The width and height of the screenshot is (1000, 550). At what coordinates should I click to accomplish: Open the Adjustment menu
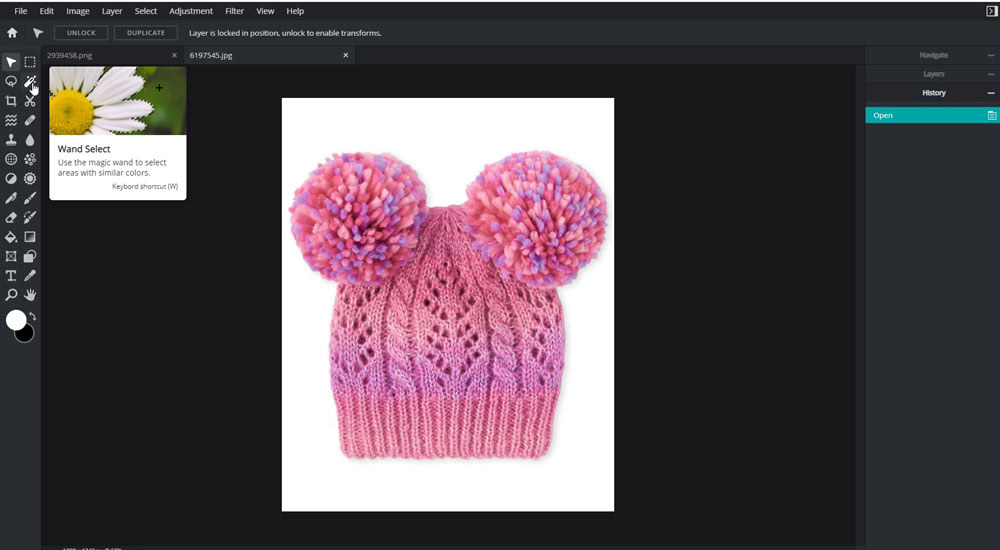pos(191,11)
